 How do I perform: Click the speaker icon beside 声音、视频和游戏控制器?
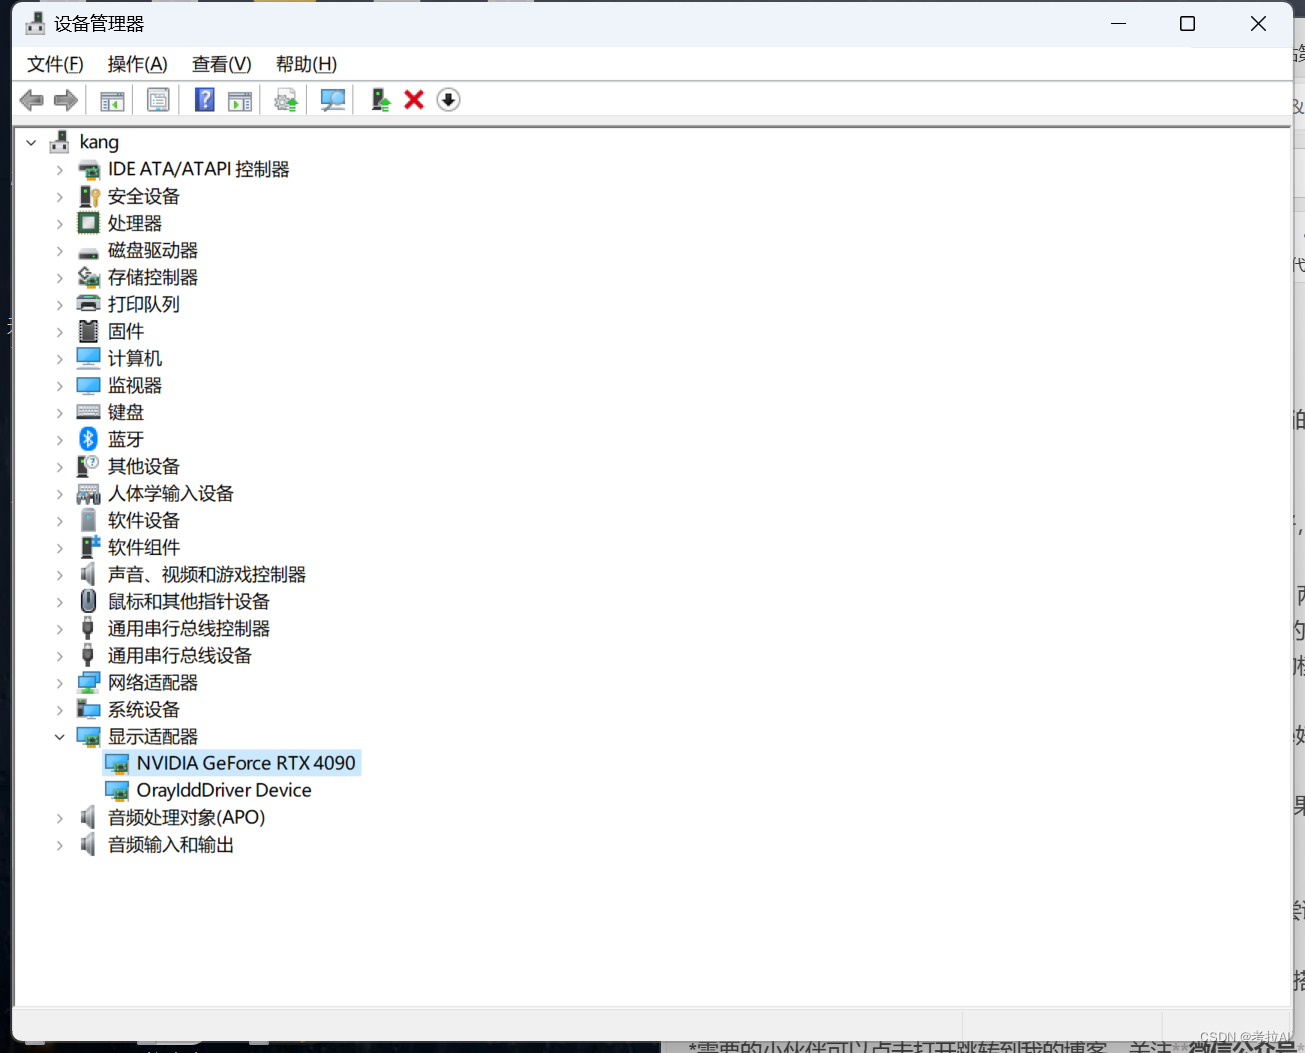tap(88, 574)
